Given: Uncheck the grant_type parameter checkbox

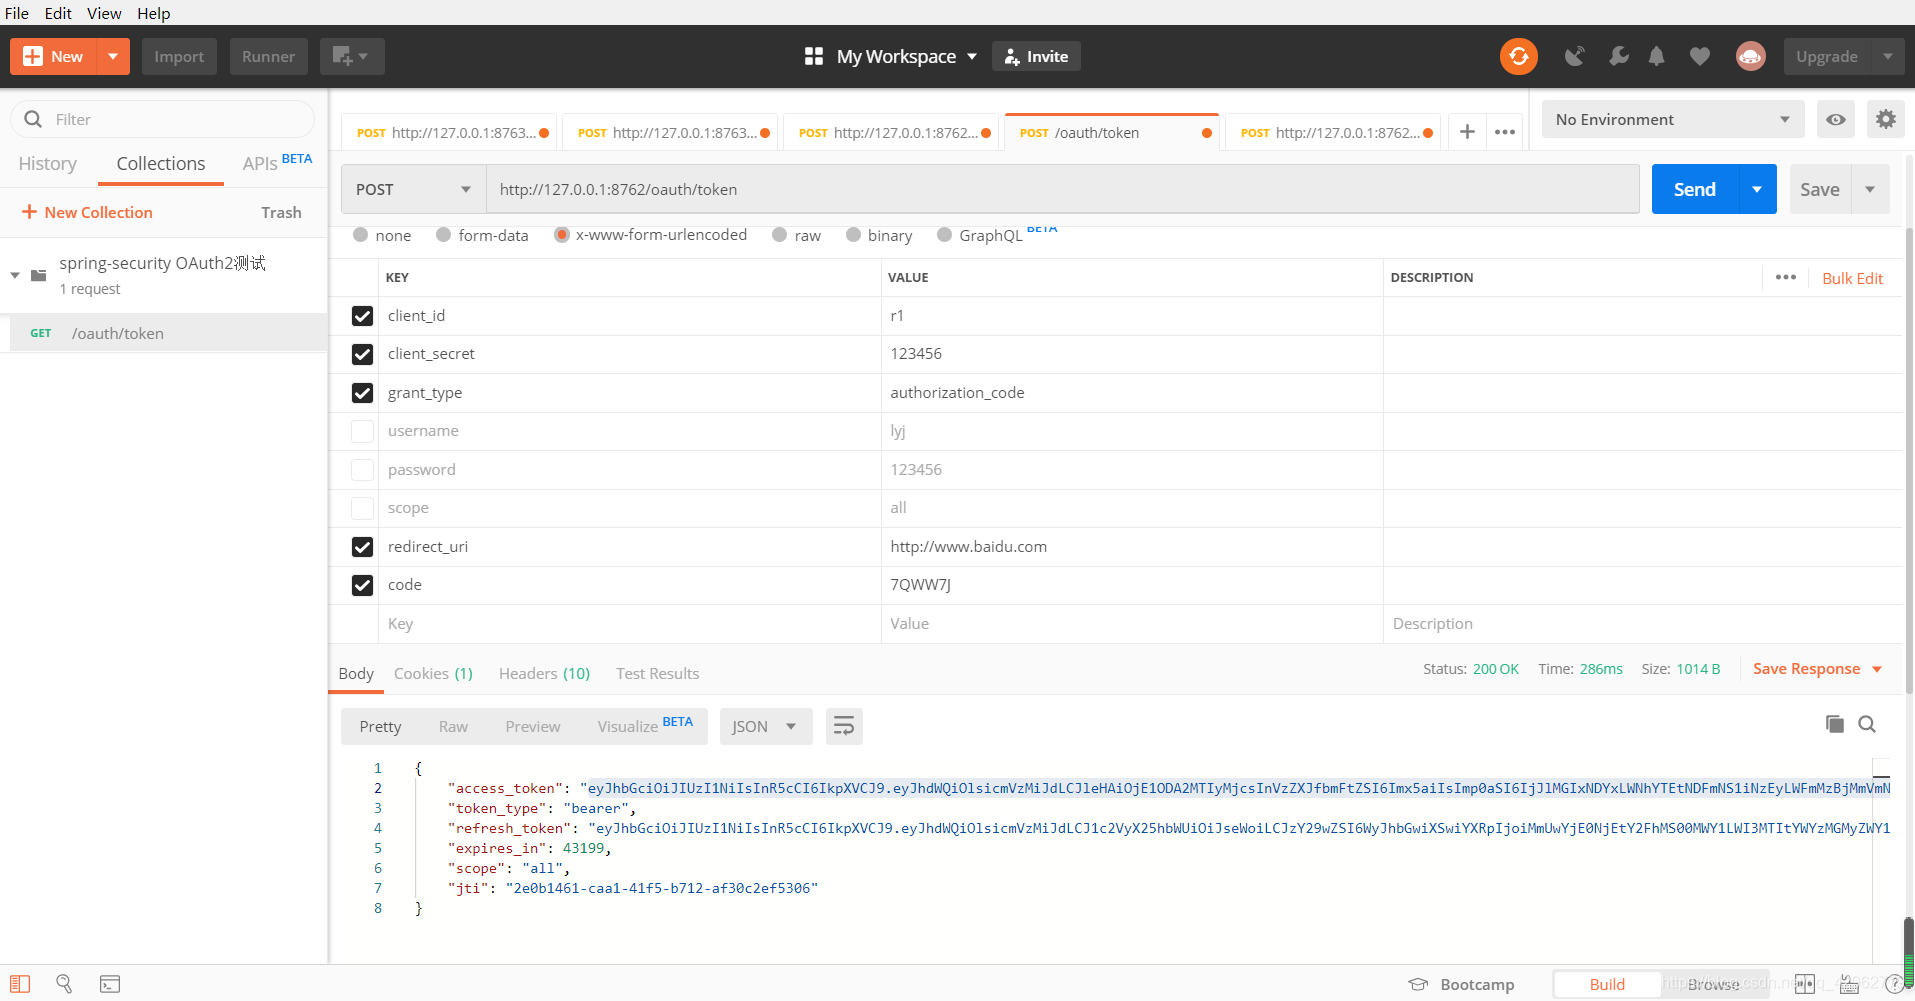Looking at the screenshot, I should point(362,393).
